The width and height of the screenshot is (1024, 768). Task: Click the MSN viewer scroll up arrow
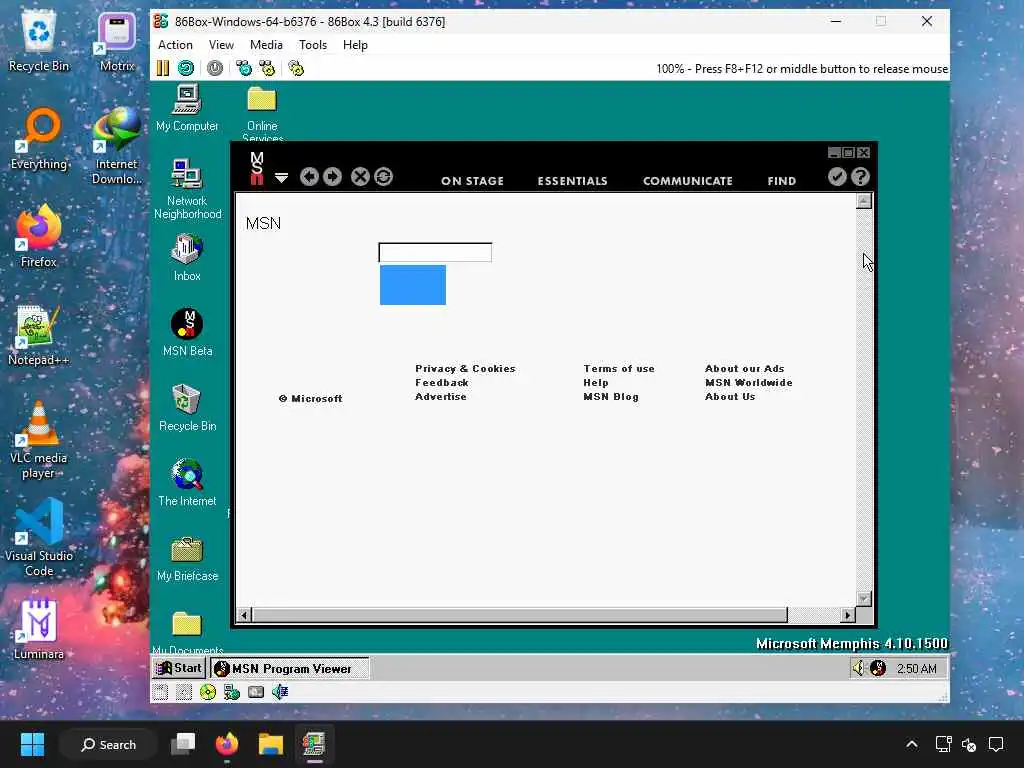point(863,201)
